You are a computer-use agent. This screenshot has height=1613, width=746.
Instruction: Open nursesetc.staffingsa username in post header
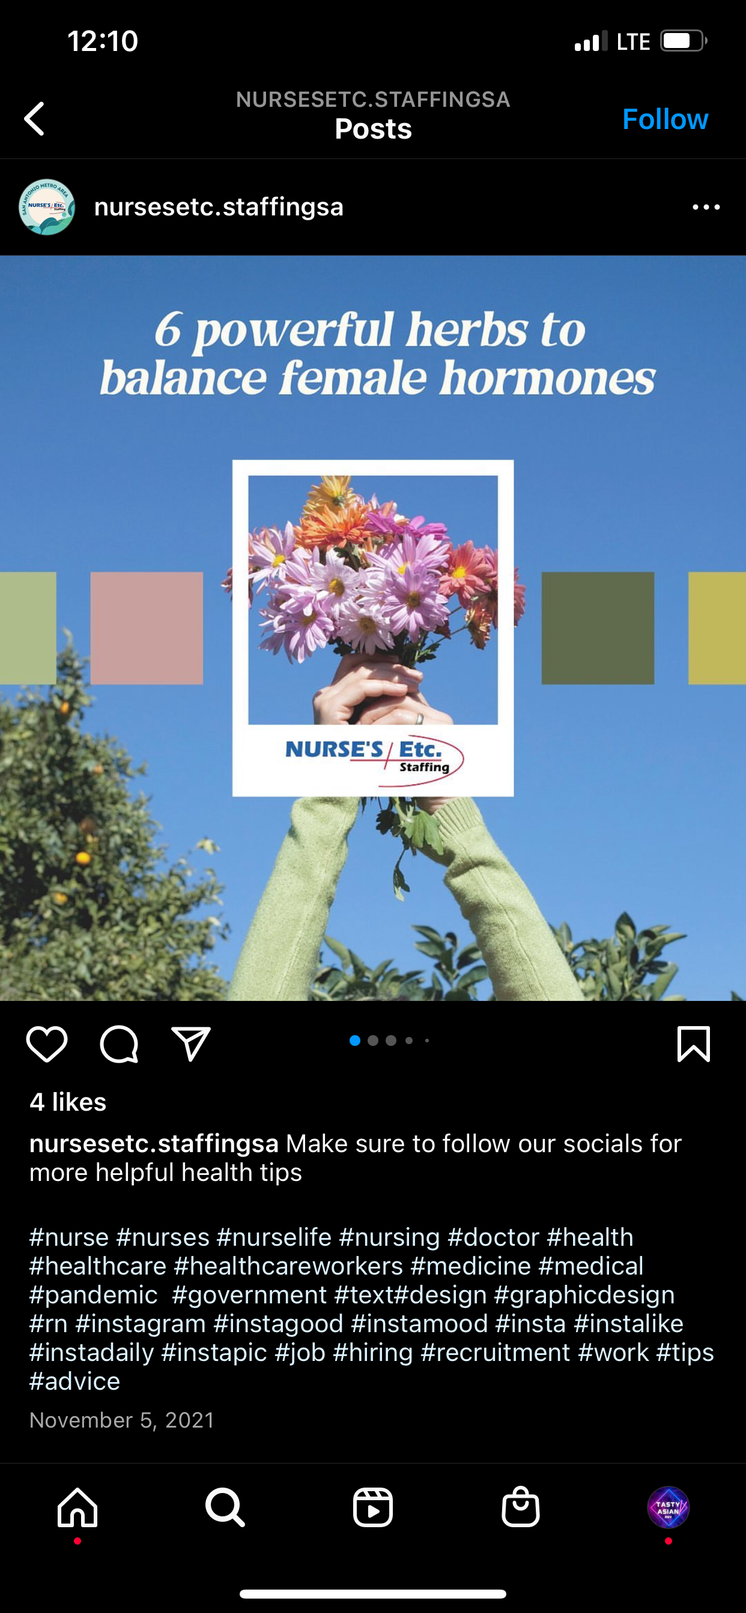[x=219, y=207]
